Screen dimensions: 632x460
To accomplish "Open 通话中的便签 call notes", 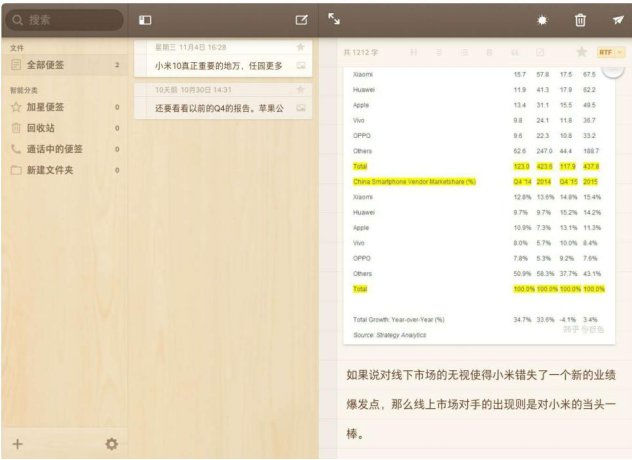I will tap(64, 149).
